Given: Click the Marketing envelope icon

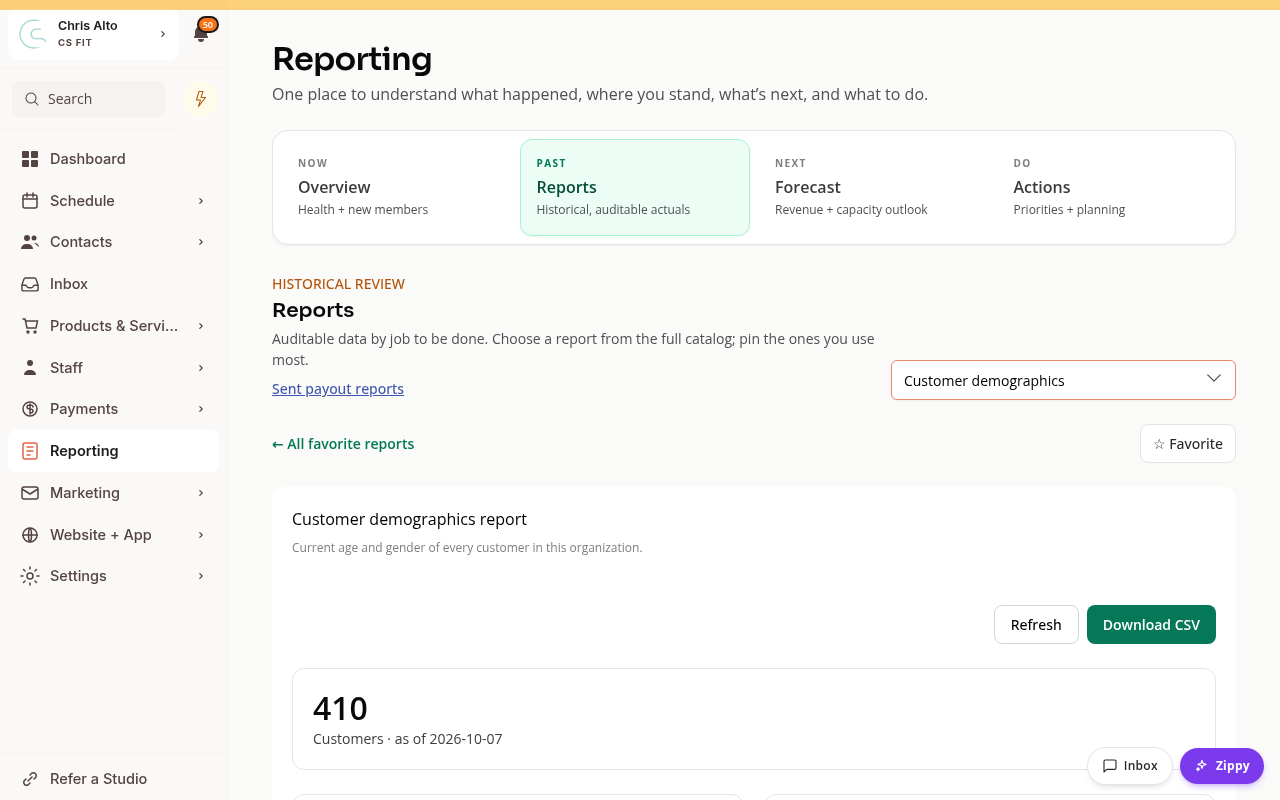Looking at the screenshot, I should [30, 493].
